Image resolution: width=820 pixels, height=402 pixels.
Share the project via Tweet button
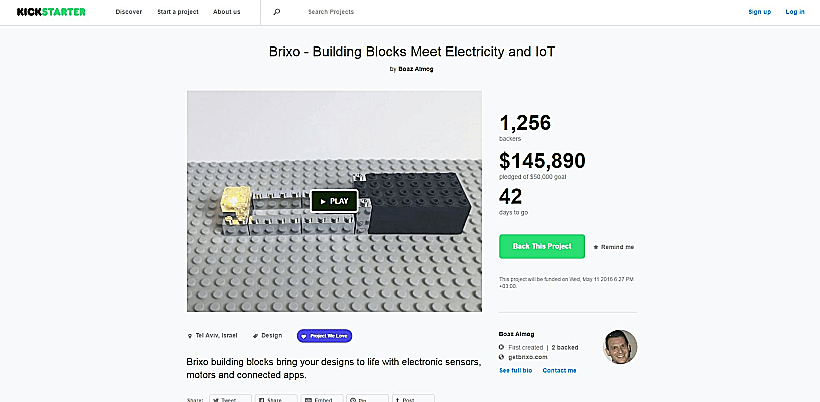(230, 398)
